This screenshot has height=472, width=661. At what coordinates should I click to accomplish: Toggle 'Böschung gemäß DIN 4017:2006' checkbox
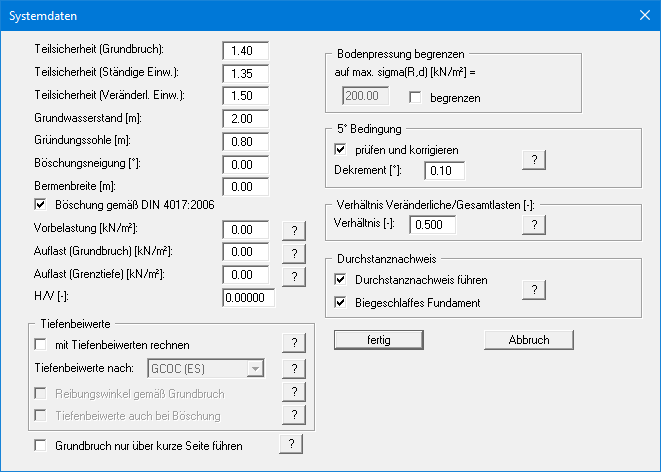(x=41, y=206)
